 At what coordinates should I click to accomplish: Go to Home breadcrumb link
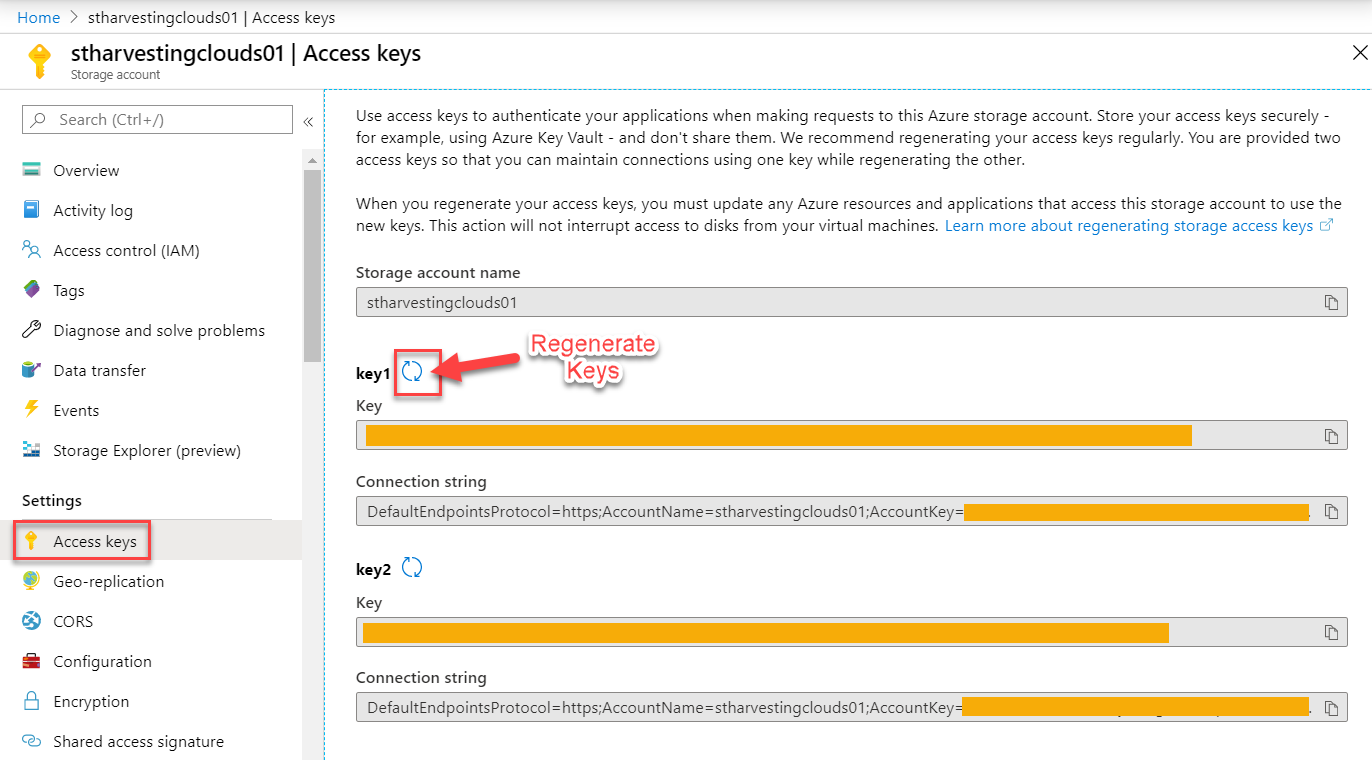tap(38, 18)
